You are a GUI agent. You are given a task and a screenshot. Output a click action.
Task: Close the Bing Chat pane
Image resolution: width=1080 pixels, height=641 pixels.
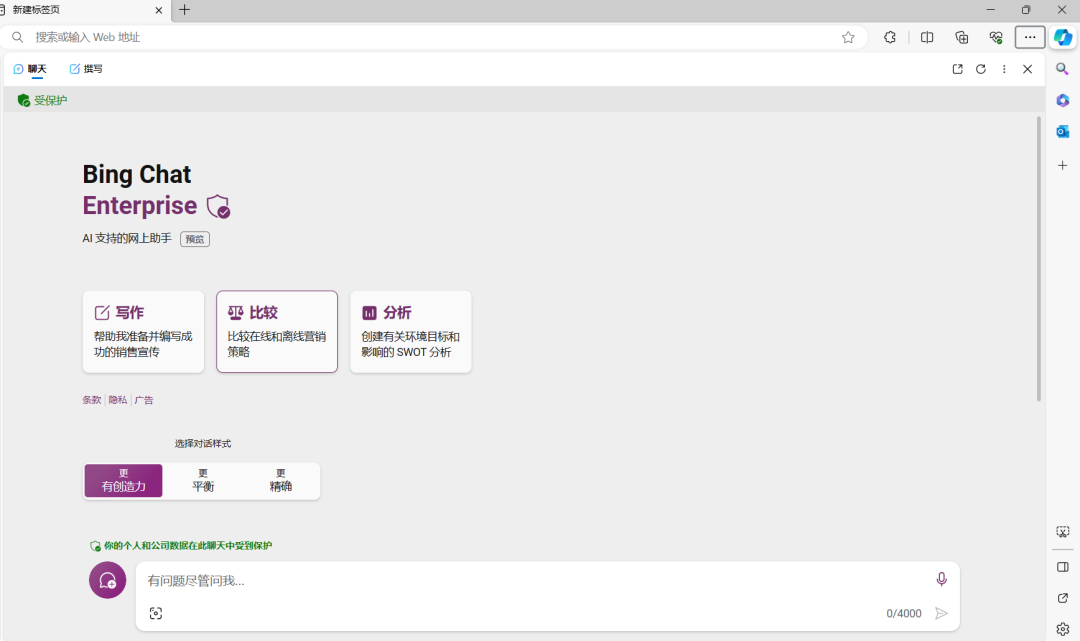pos(1028,69)
